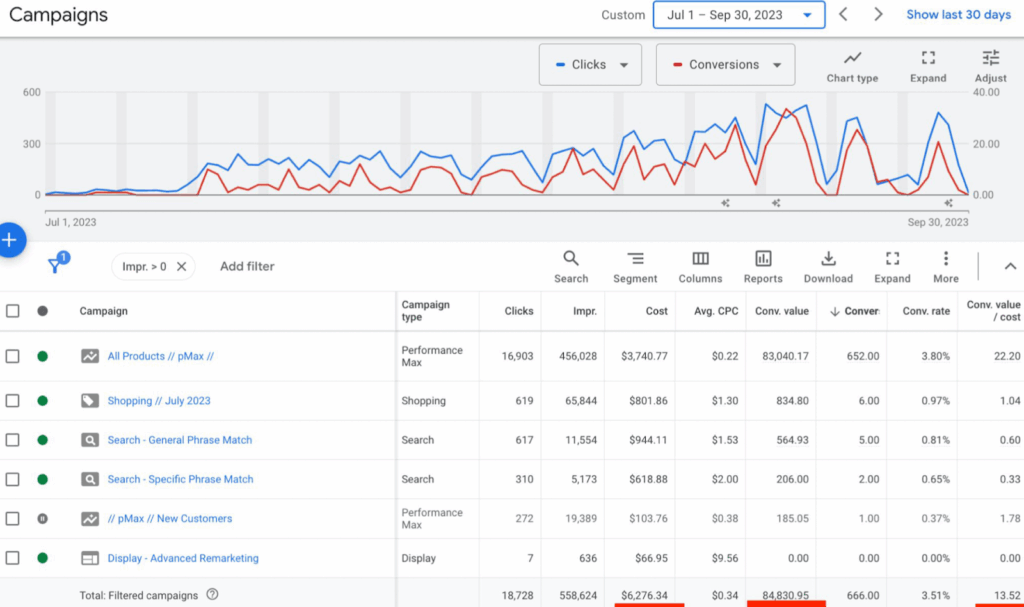This screenshot has width=1024, height=607.
Task: Check the Search - General Phrase Match row
Action: 12,440
